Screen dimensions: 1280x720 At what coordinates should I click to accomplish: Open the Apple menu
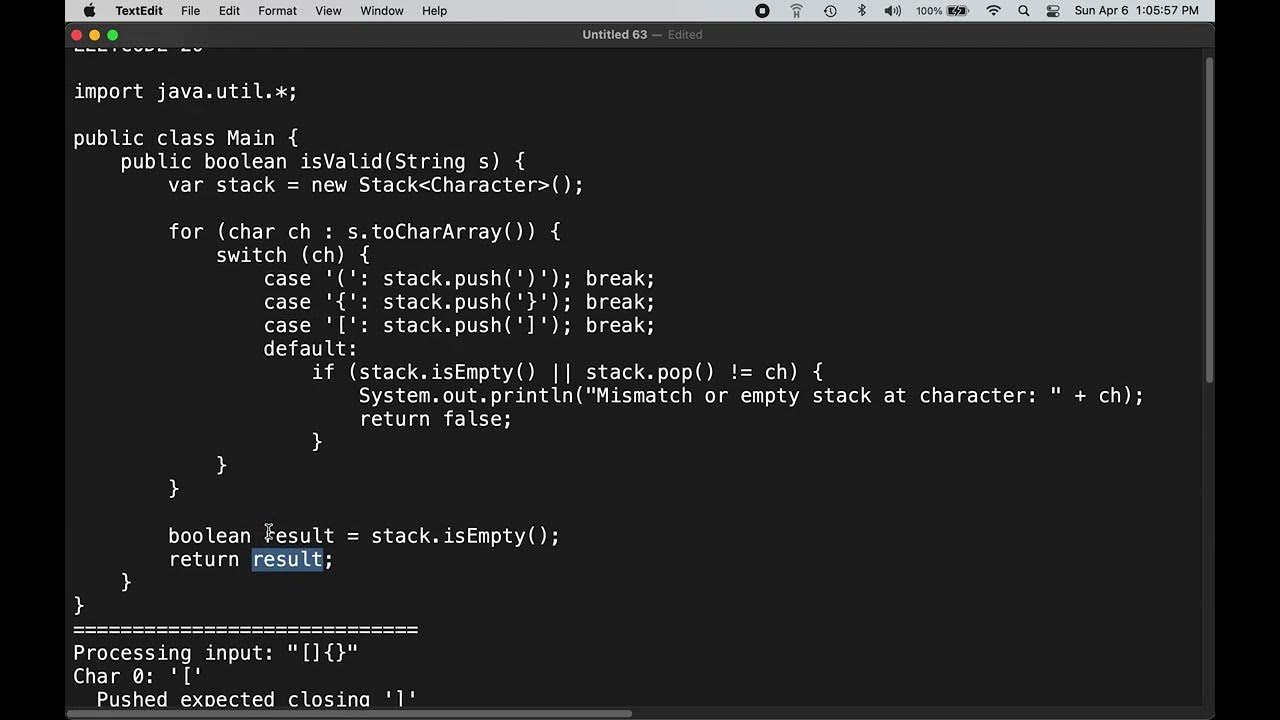pyautogui.click(x=88, y=11)
